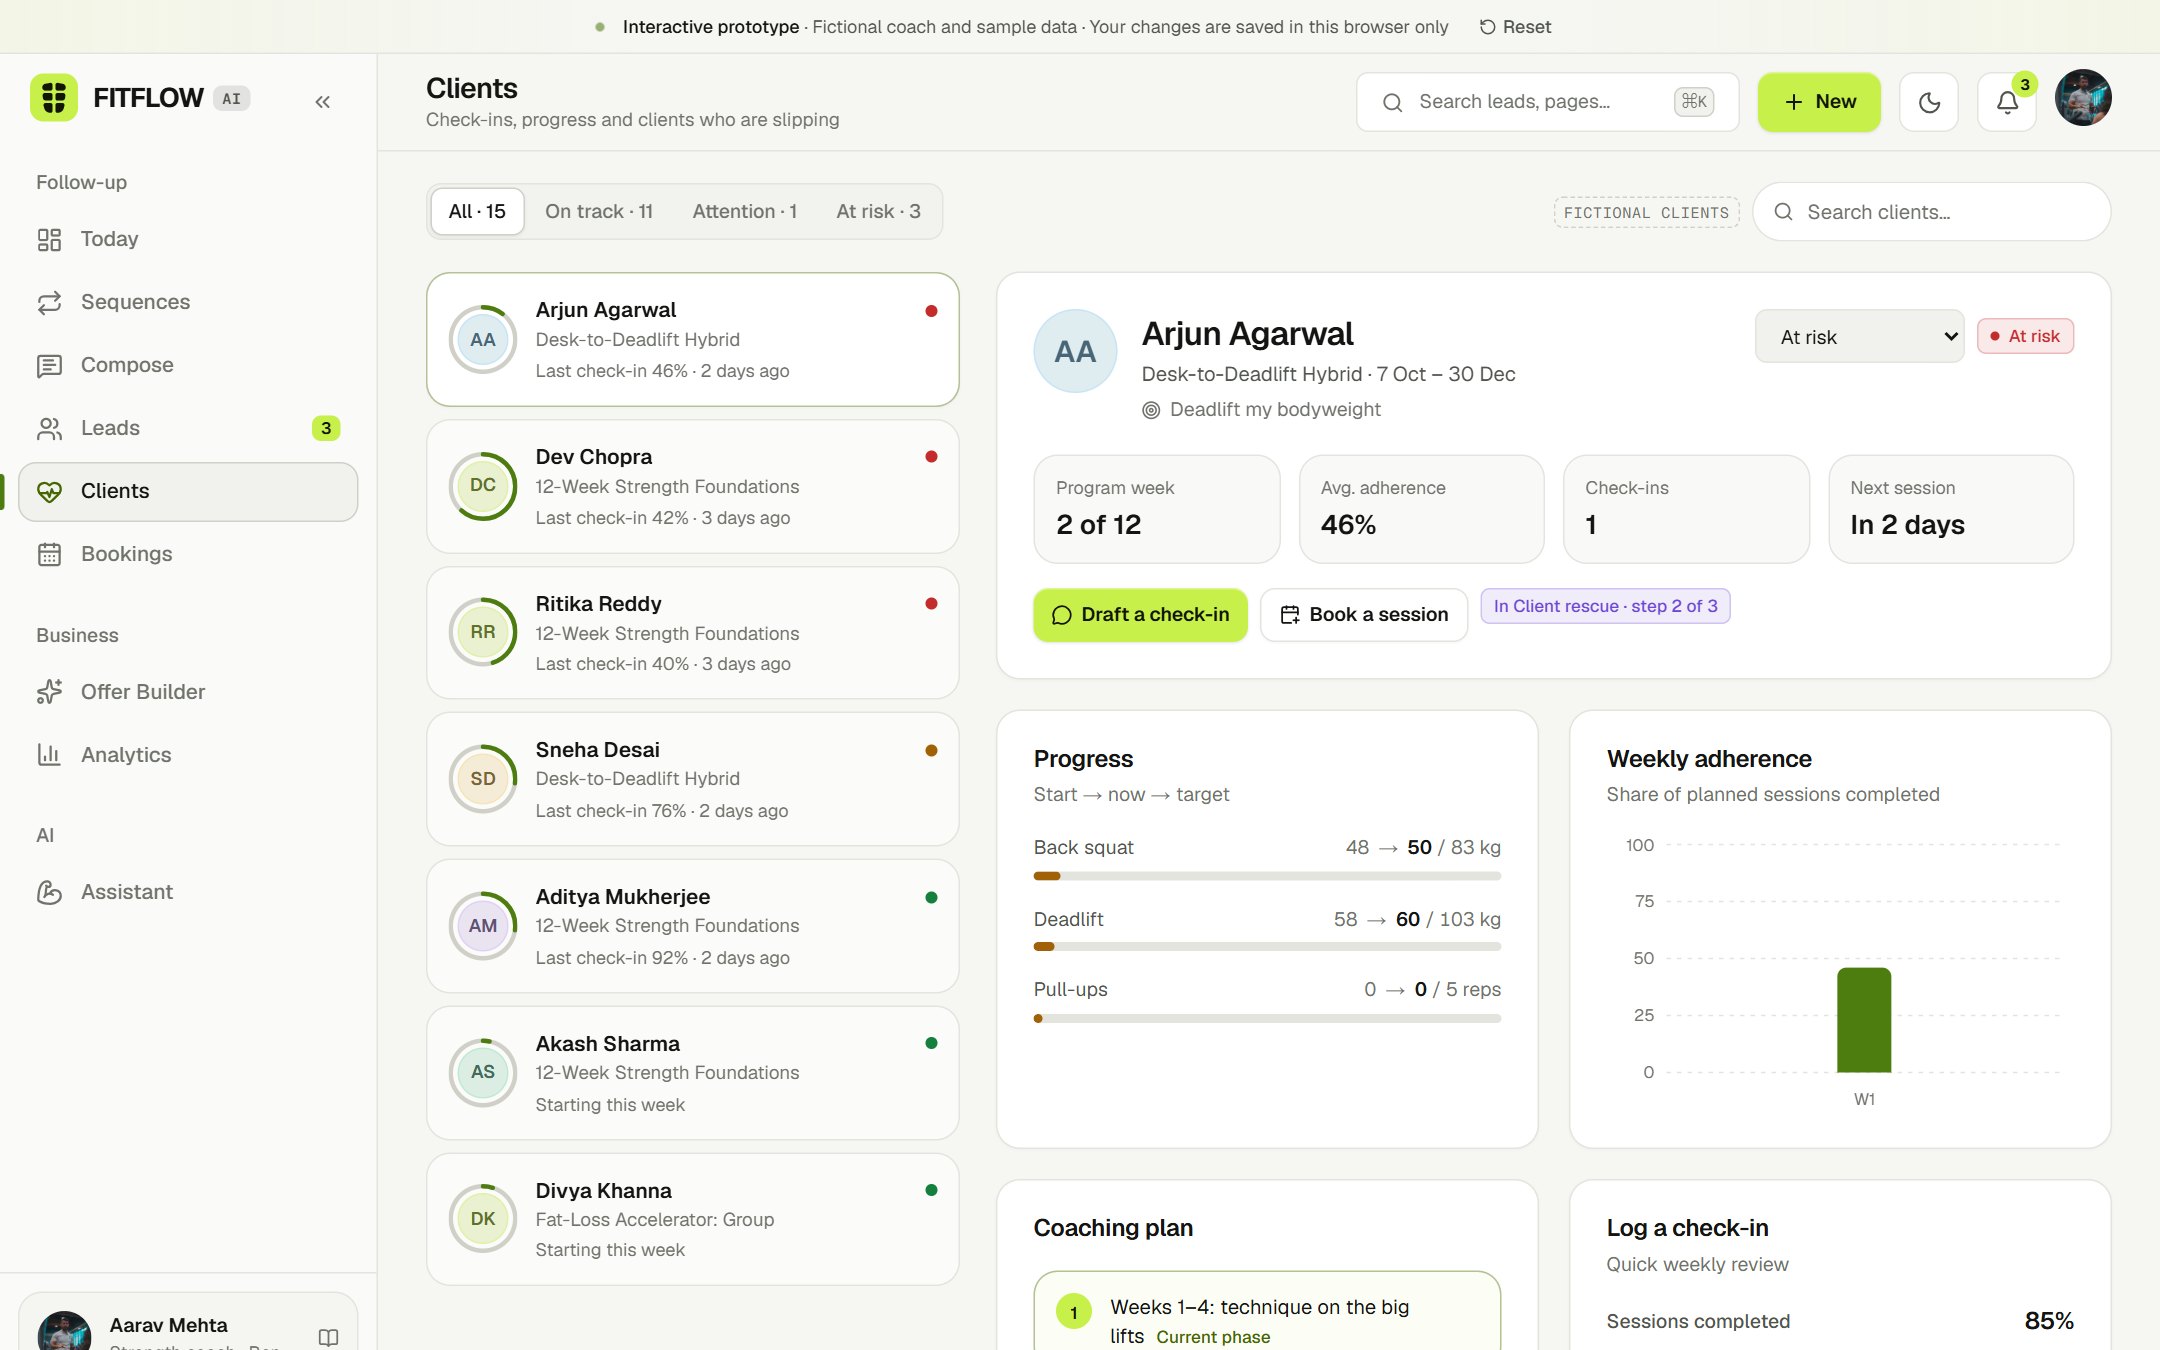Filter clients by On track · 11

[x=598, y=212]
